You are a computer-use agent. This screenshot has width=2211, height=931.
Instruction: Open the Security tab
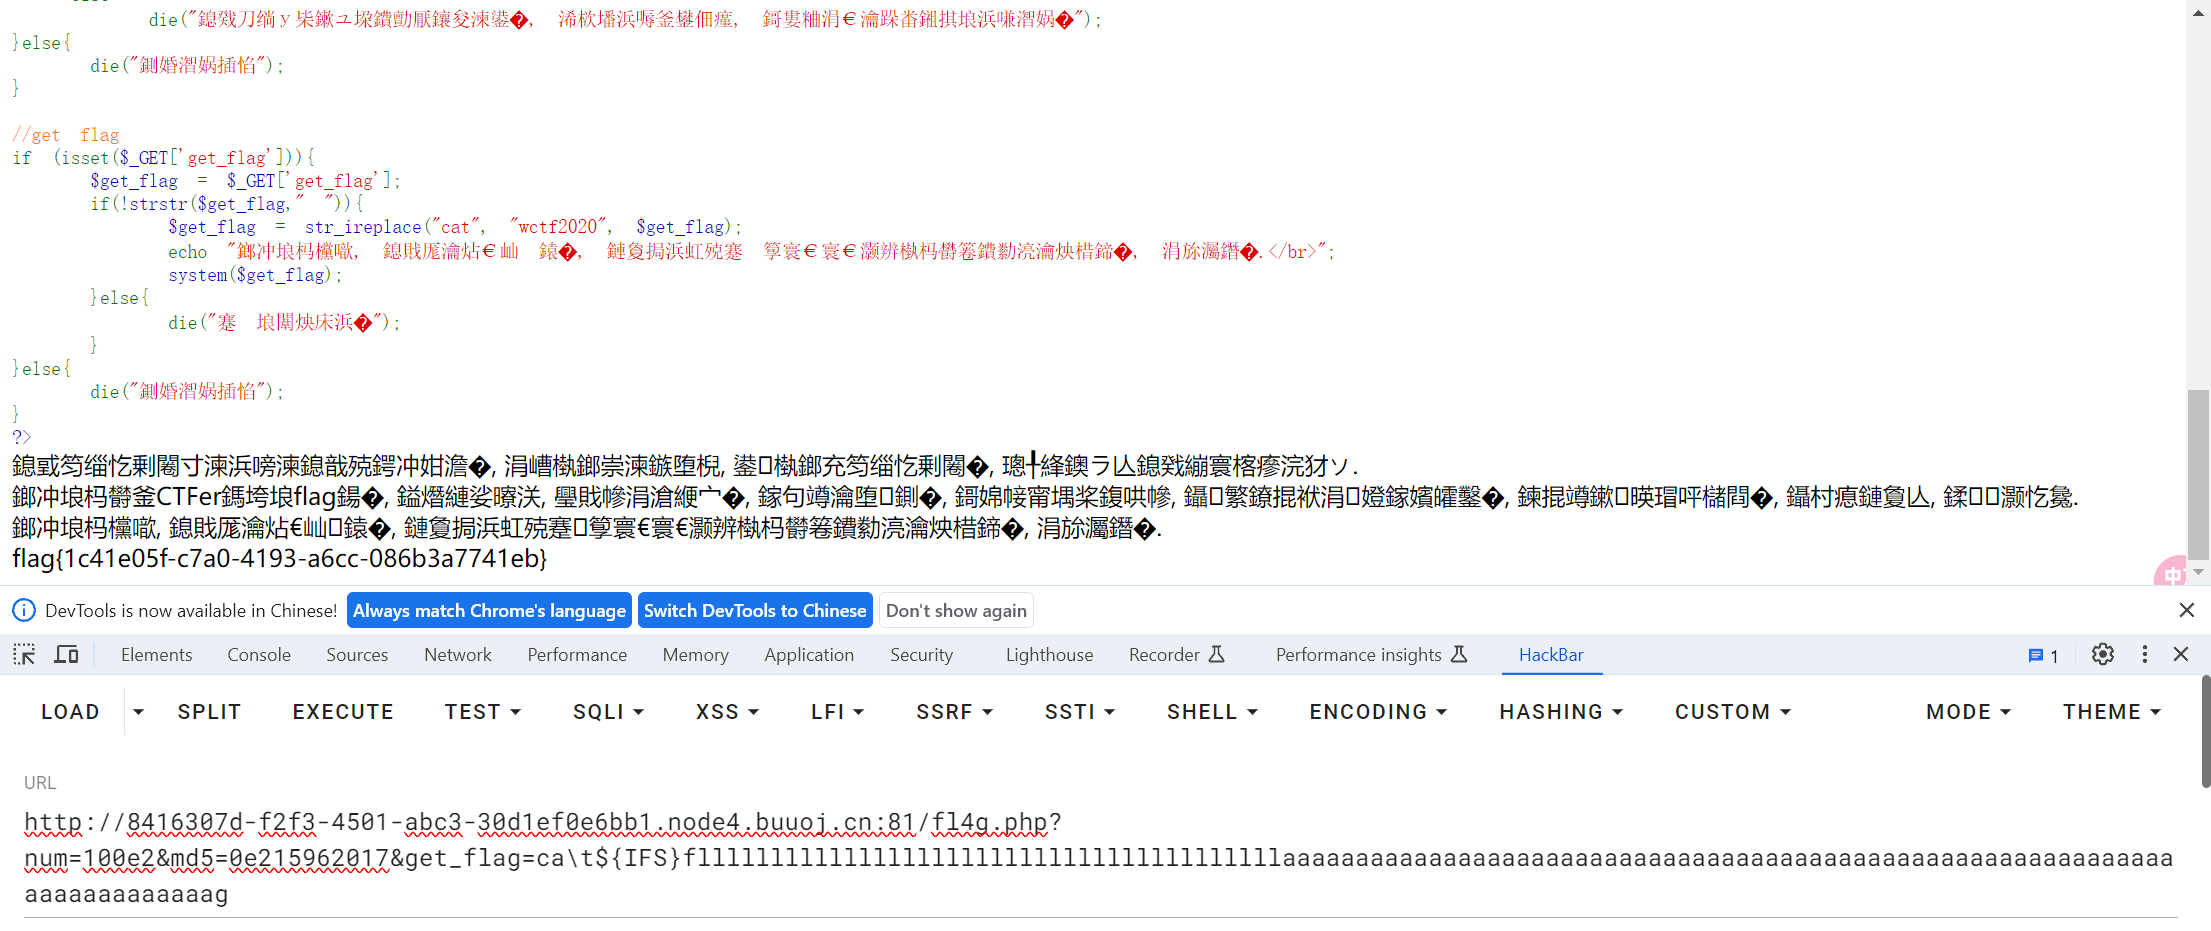[922, 655]
